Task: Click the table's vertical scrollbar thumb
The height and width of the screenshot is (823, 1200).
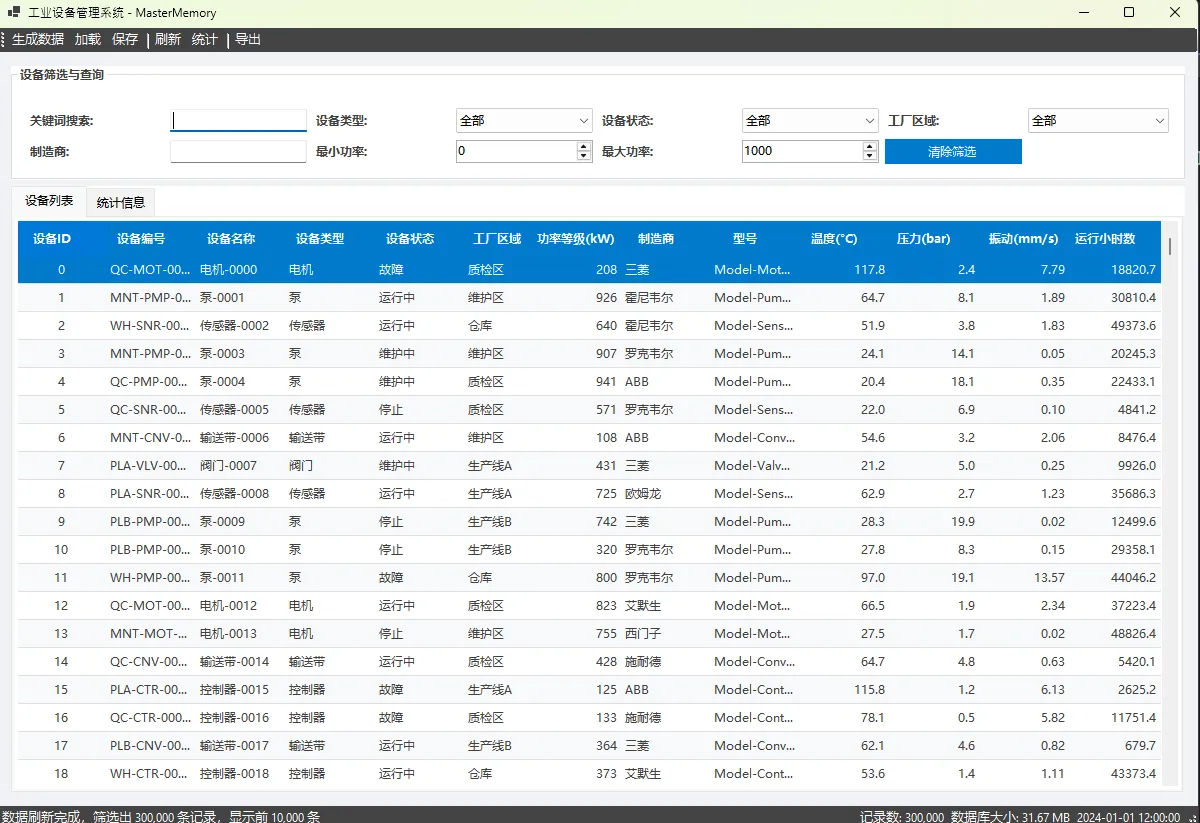Action: click(x=1169, y=246)
